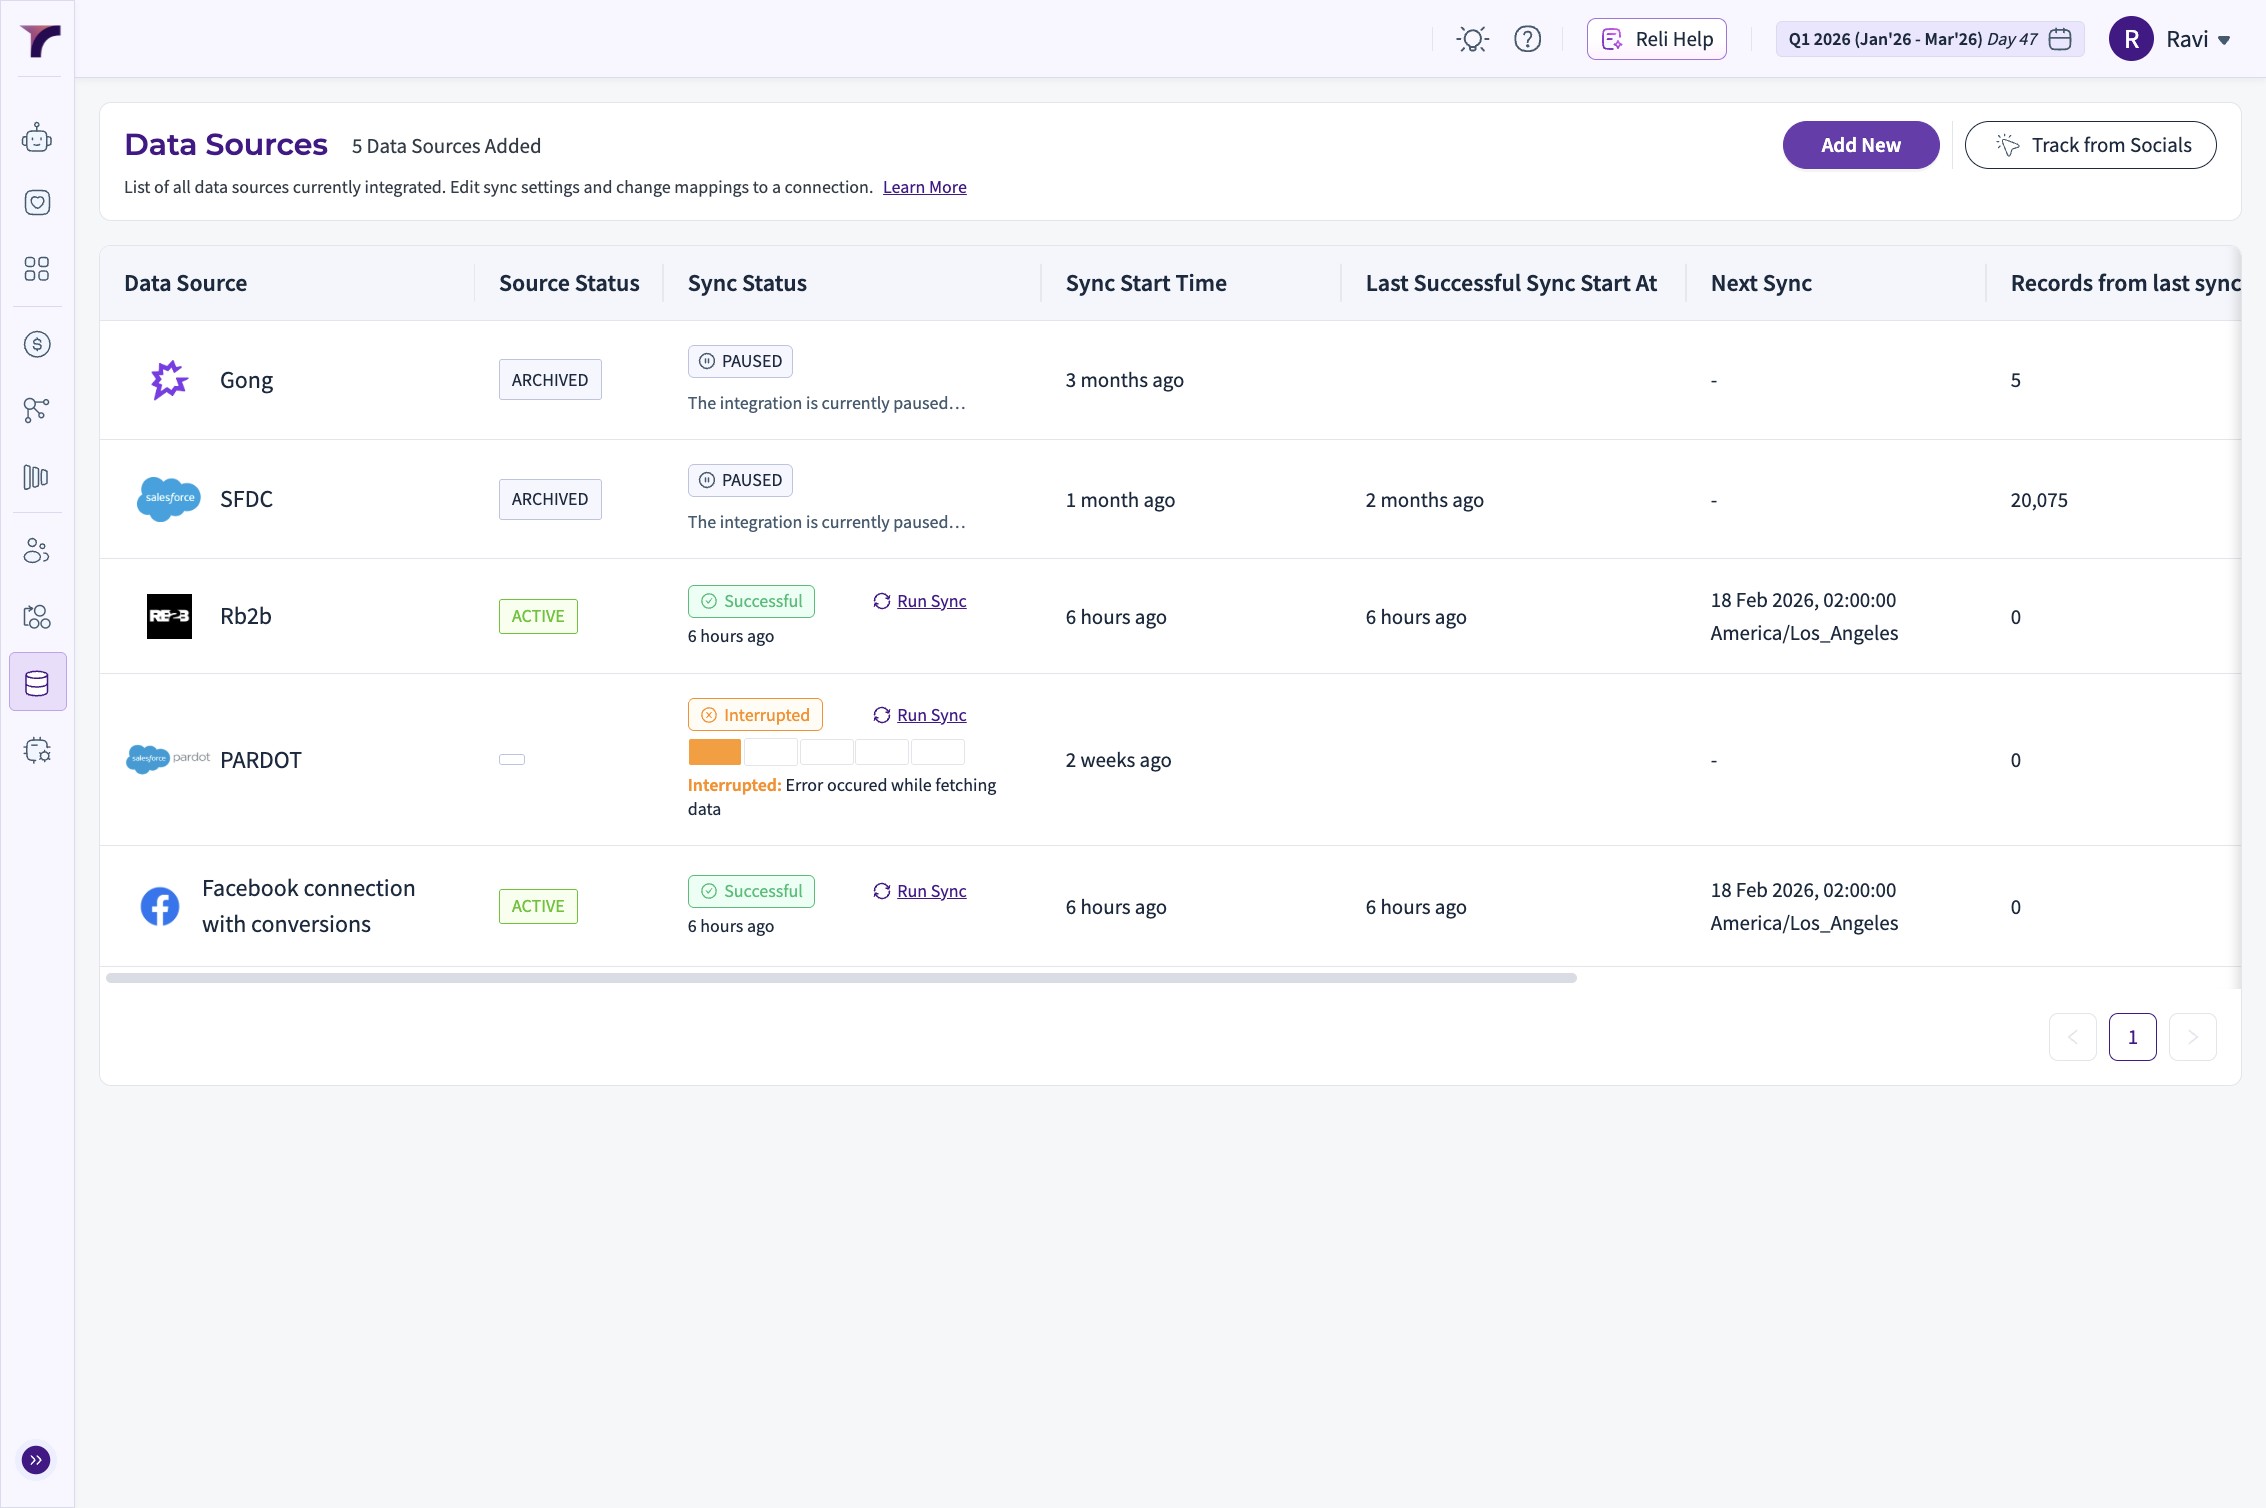This screenshot has width=2266, height=1508.
Task: Expand the sidebar with double-chevron button
Action: [x=36, y=1460]
